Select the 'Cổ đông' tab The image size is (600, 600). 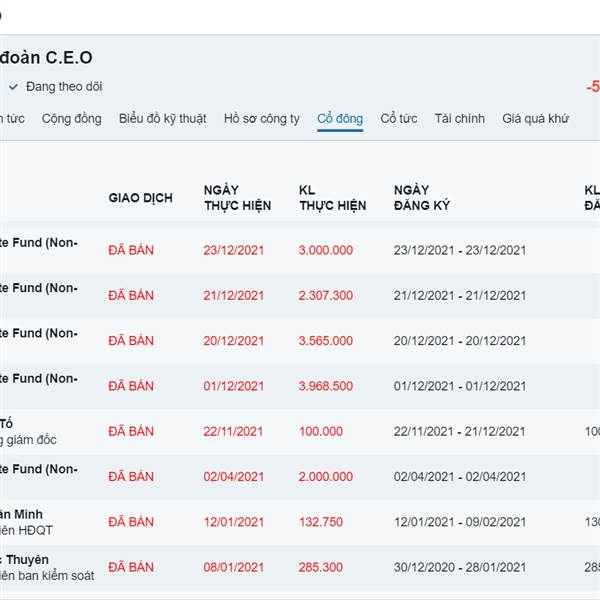340,119
